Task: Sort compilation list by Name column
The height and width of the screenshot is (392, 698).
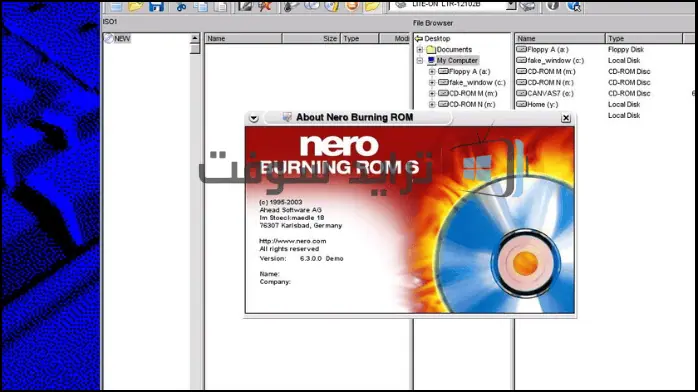Action: coord(243,38)
